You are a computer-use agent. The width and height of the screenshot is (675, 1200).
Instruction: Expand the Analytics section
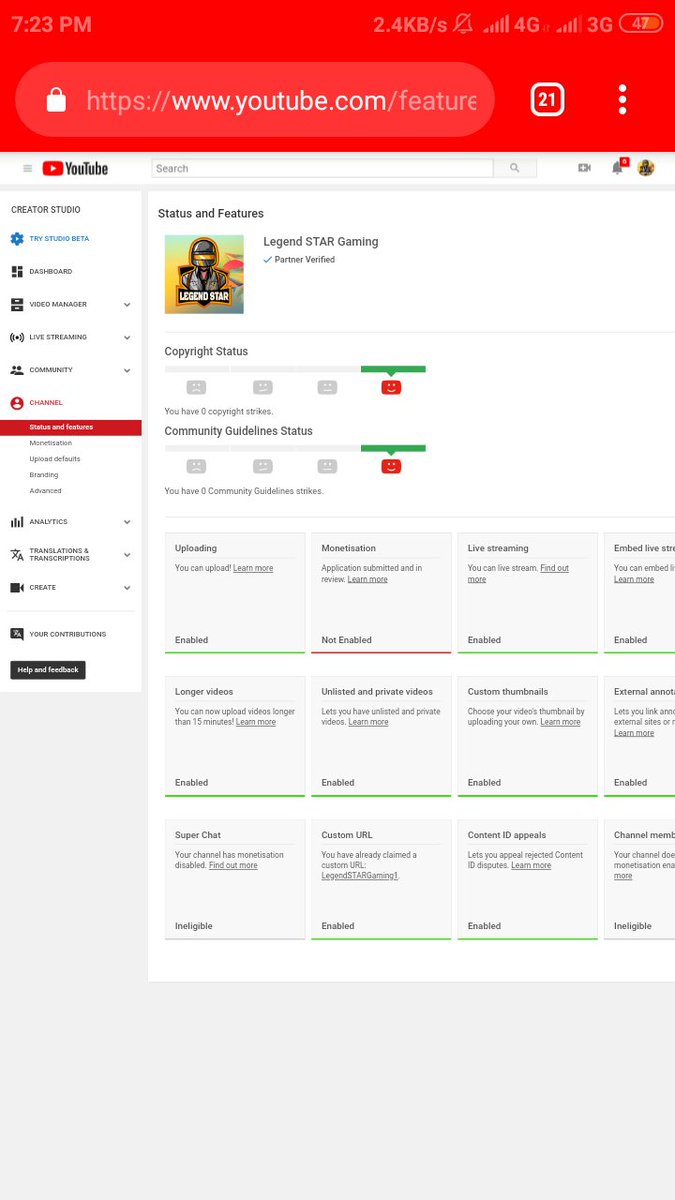pos(127,522)
